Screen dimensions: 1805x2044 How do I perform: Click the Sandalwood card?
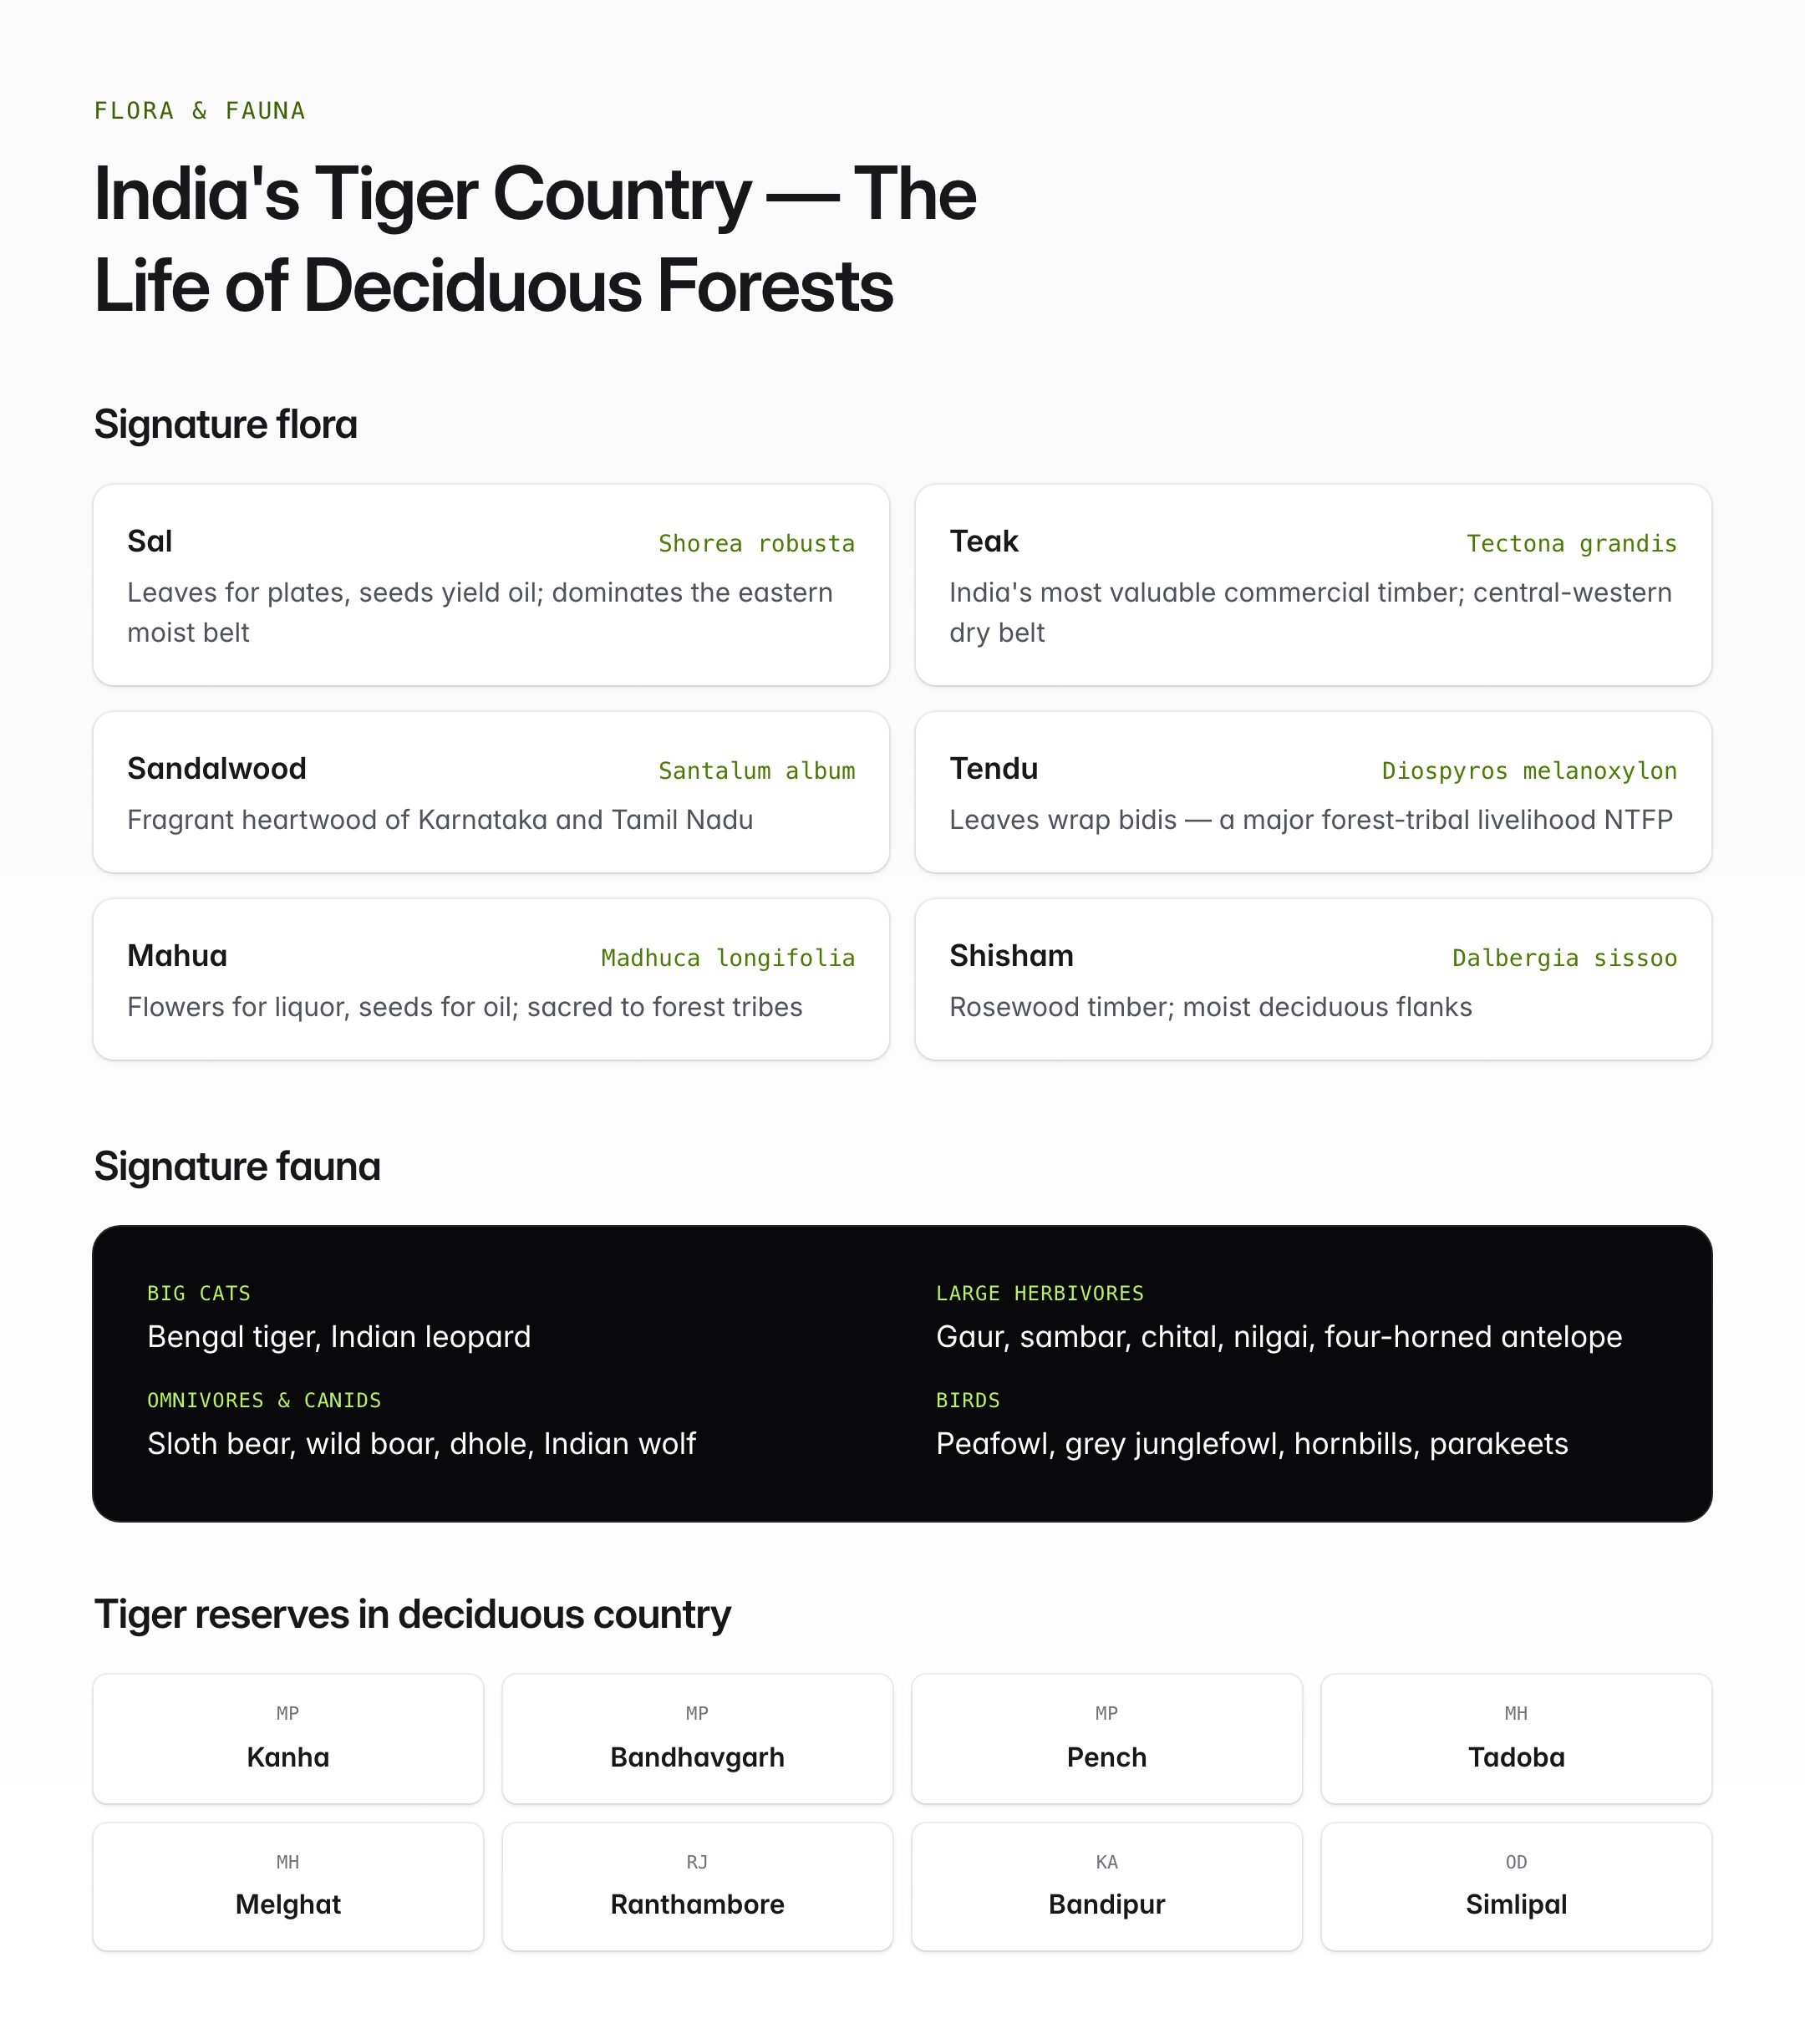click(x=491, y=792)
